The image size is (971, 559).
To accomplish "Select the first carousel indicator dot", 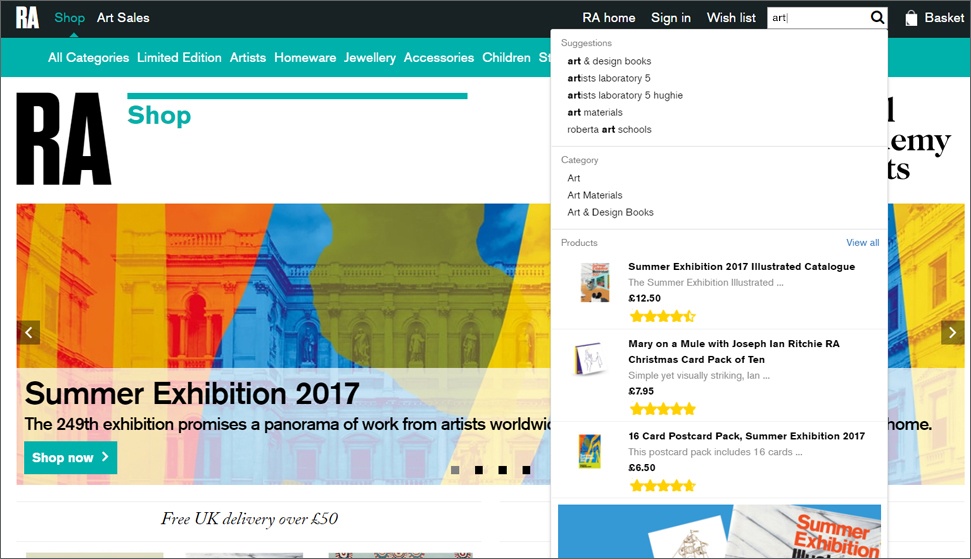I will (x=455, y=470).
